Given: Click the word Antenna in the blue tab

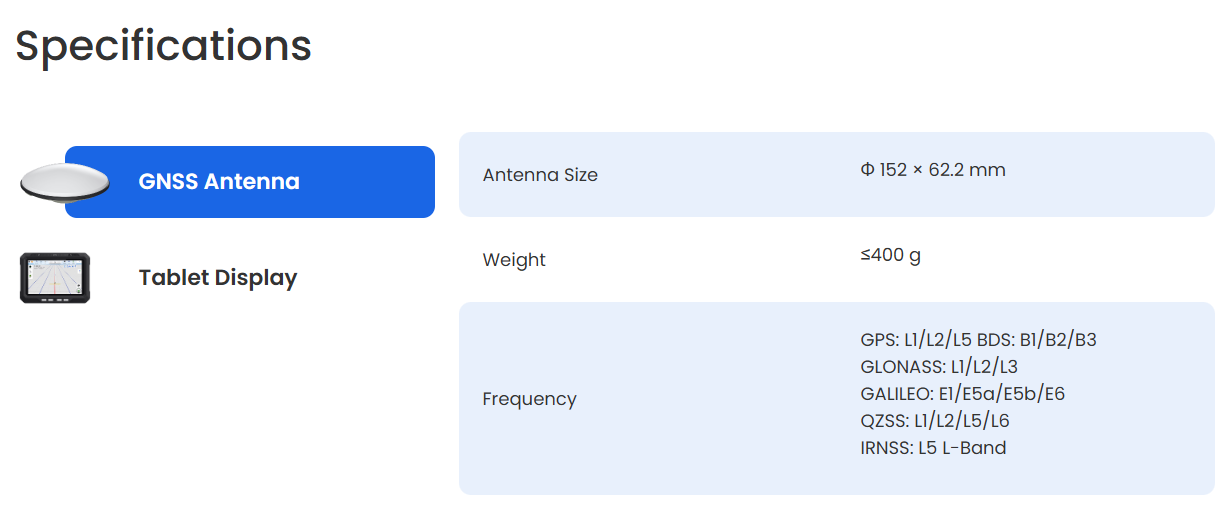Looking at the screenshot, I should [251, 182].
